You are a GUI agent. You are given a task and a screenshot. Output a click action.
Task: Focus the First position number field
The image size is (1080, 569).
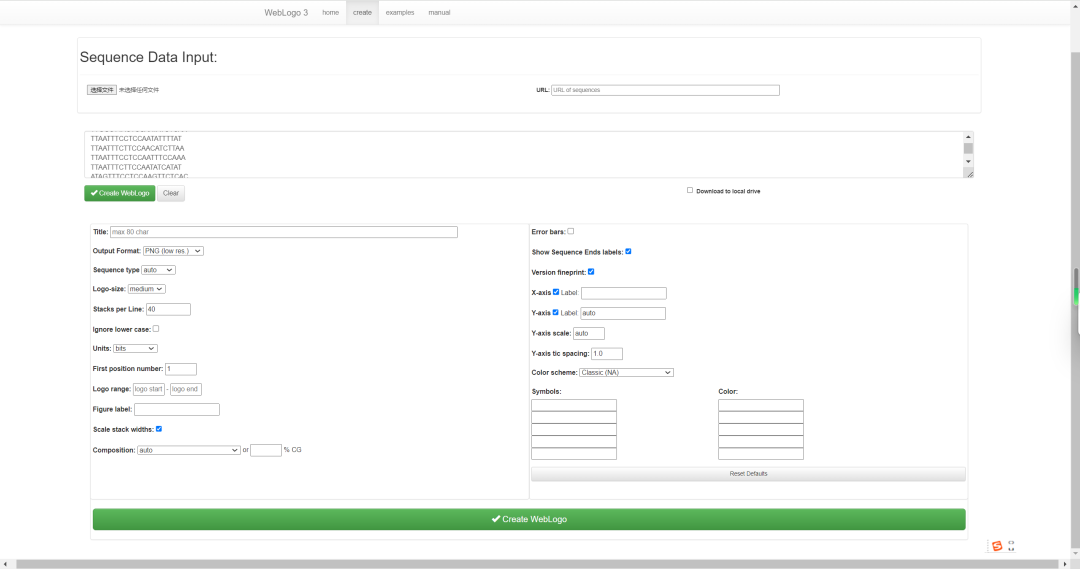pos(181,369)
